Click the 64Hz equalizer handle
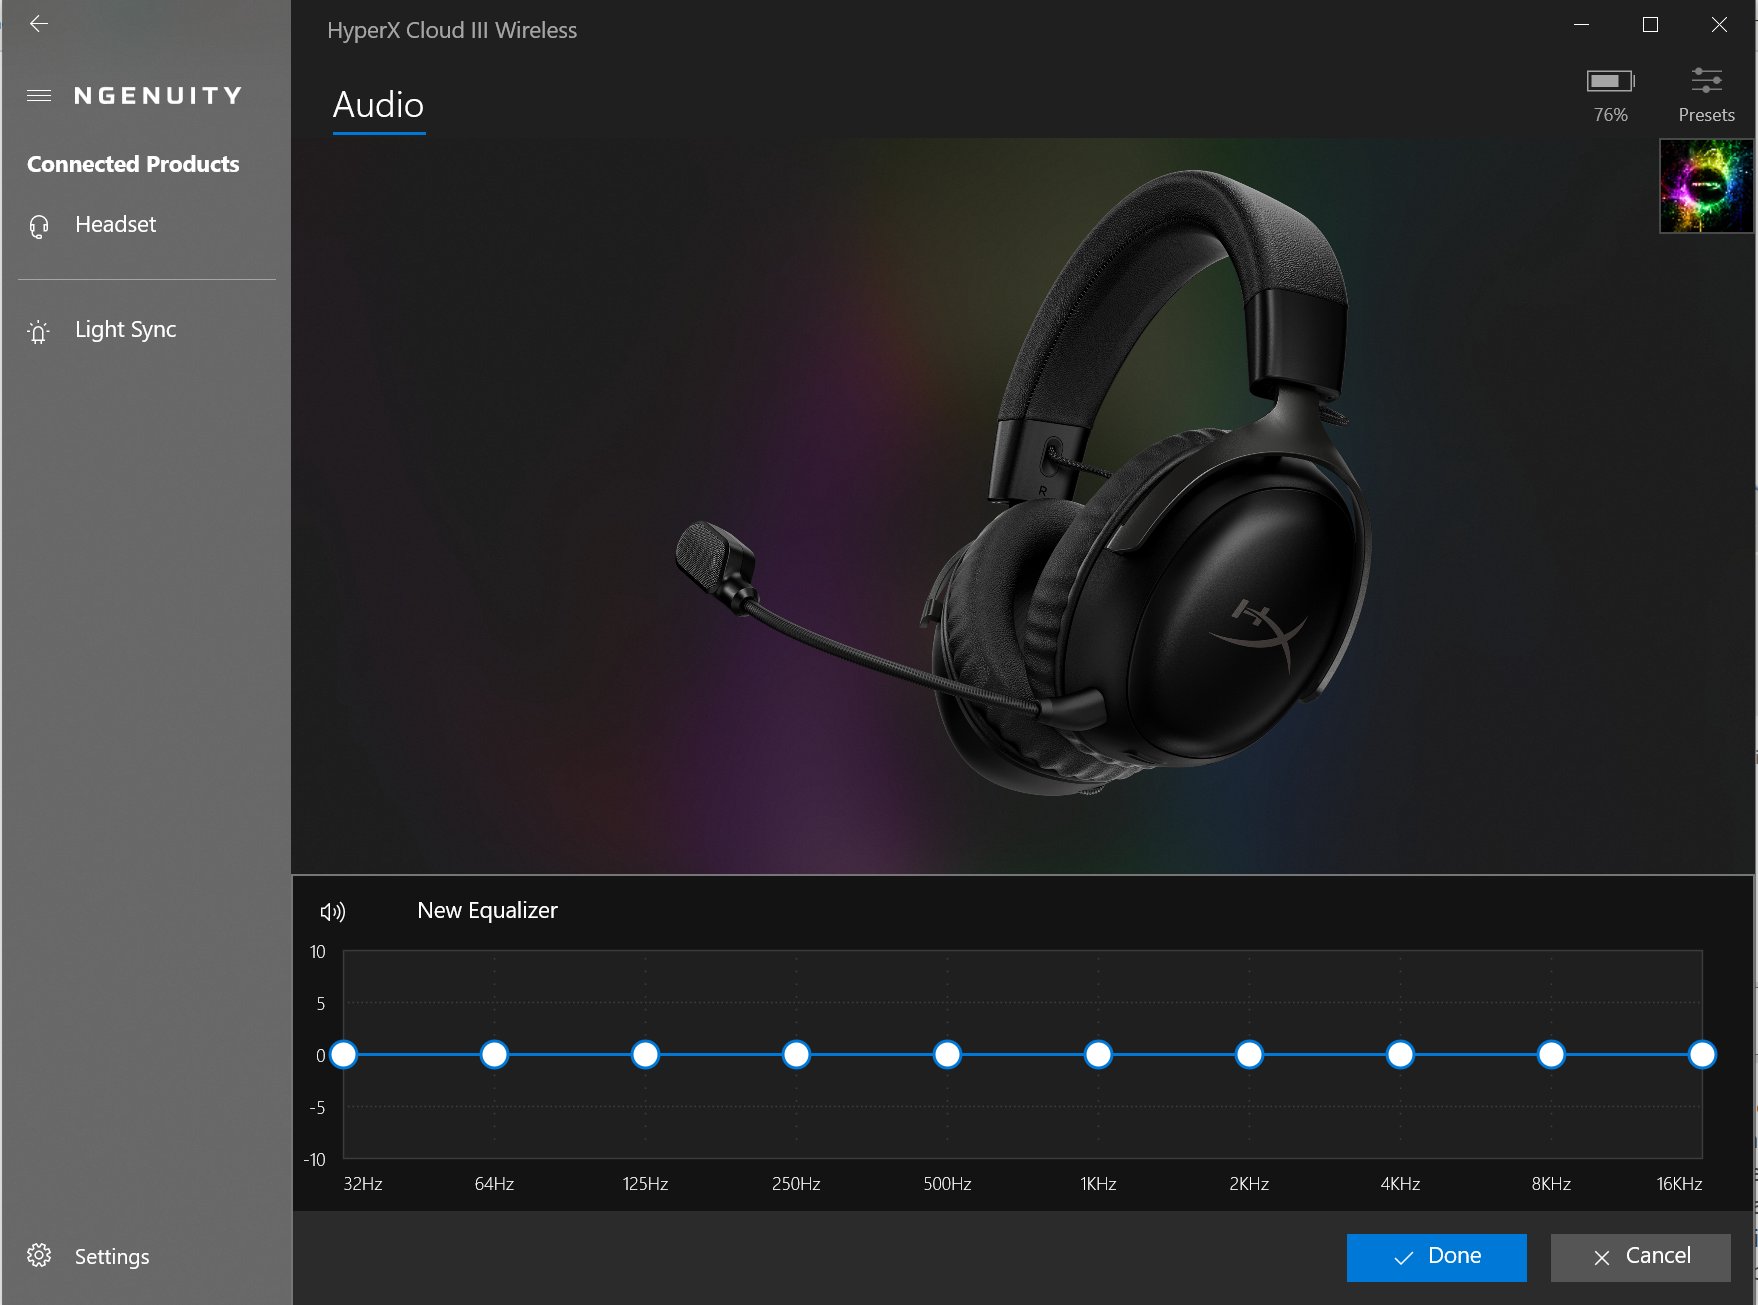 [x=494, y=1055]
